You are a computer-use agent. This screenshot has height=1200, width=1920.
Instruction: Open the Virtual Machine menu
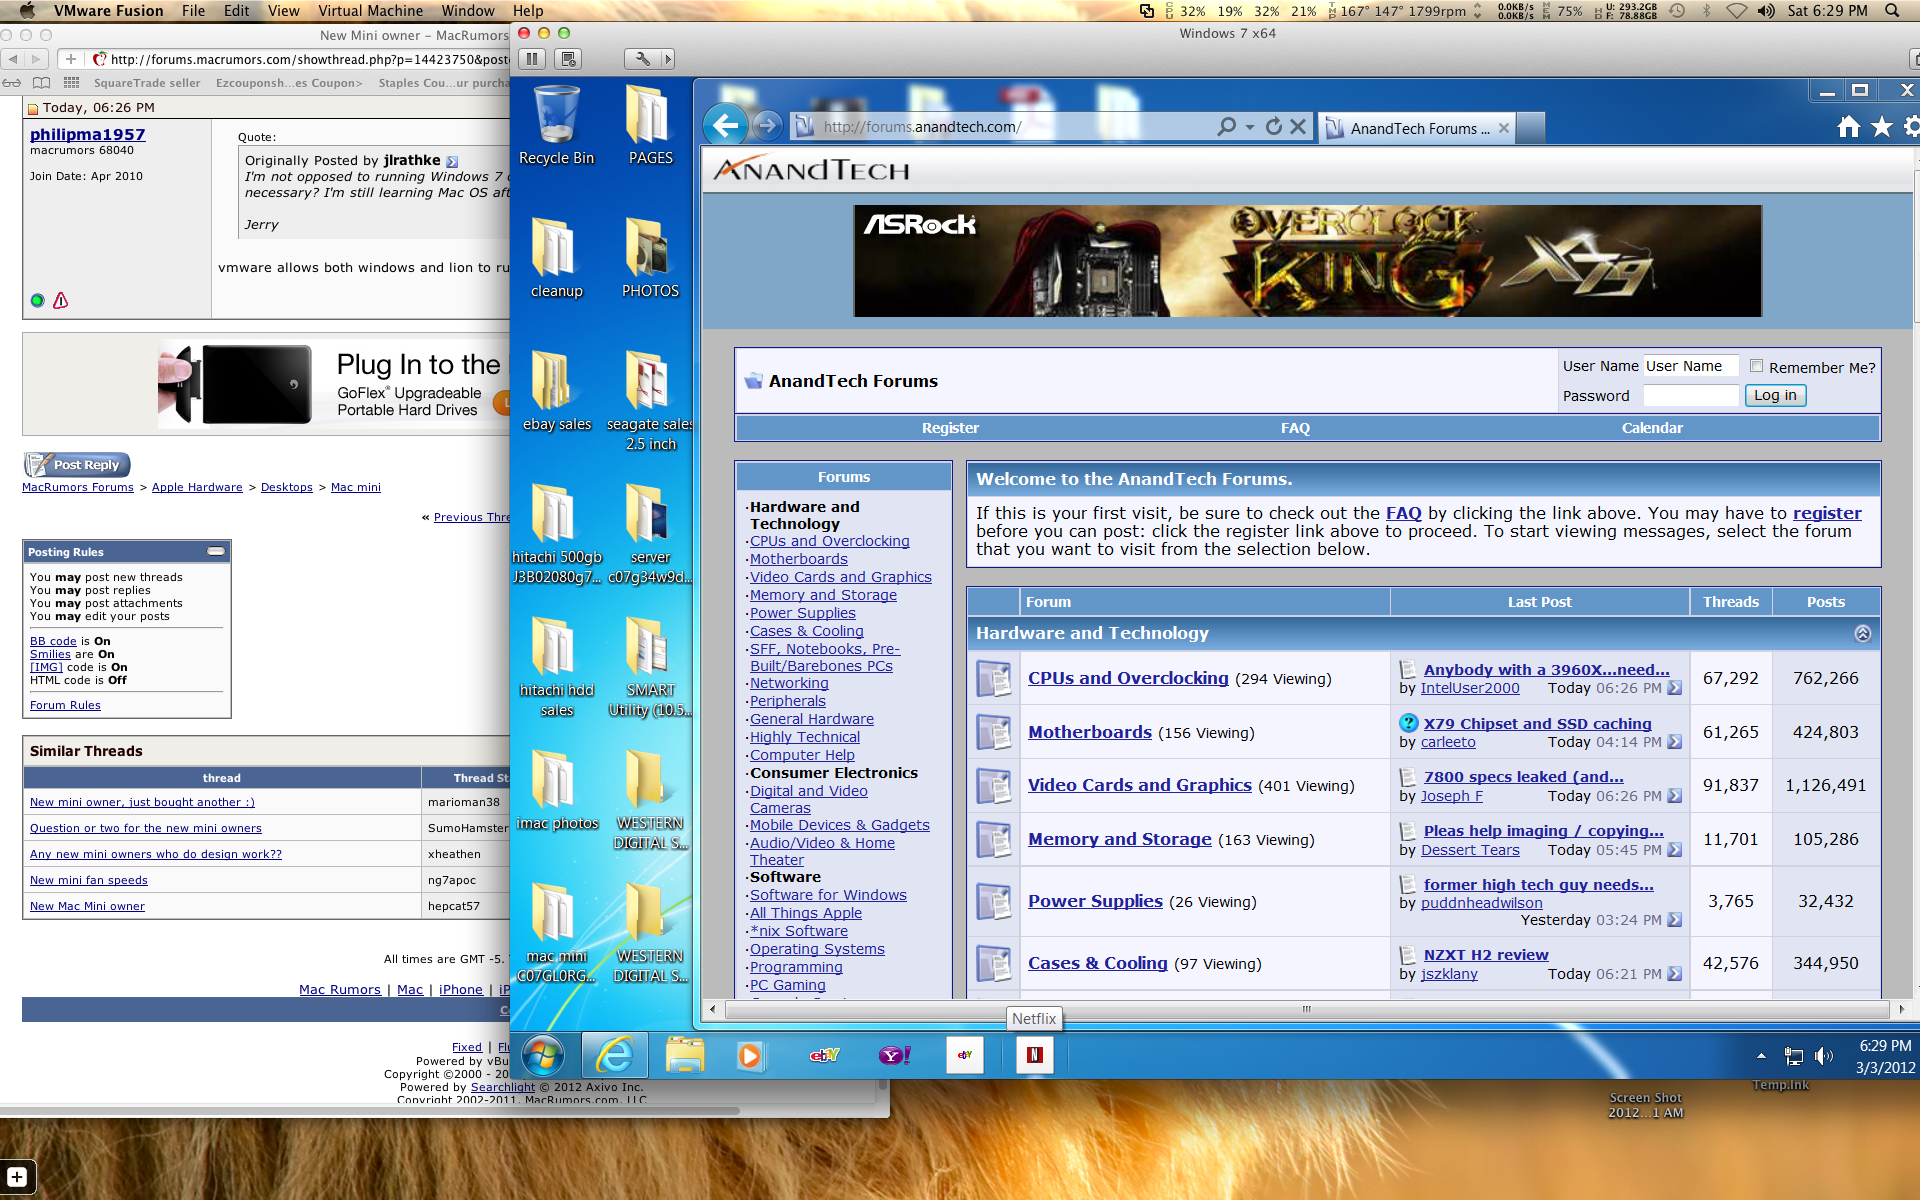tap(370, 11)
